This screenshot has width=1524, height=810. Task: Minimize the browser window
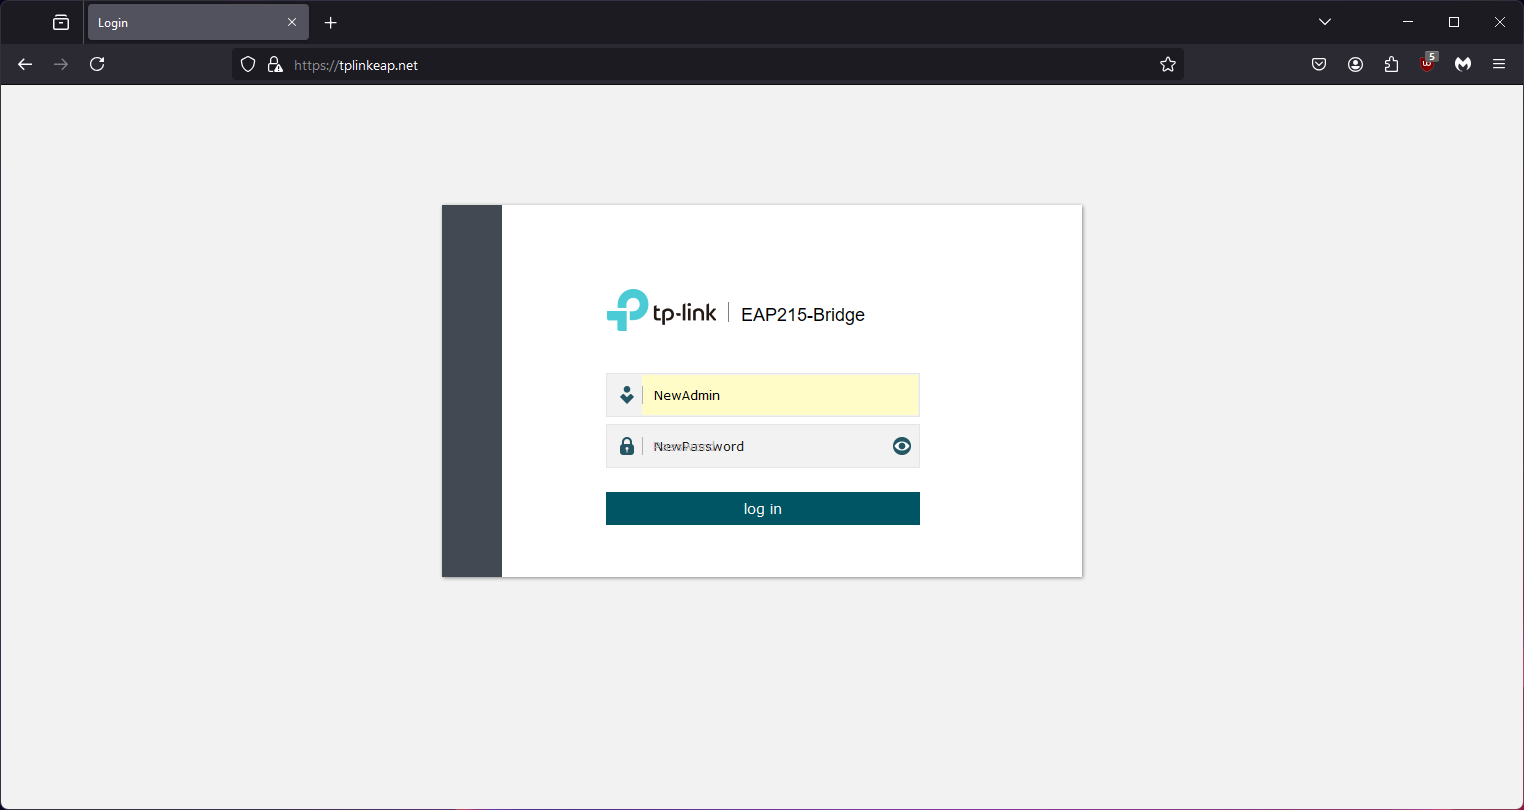(x=1408, y=22)
